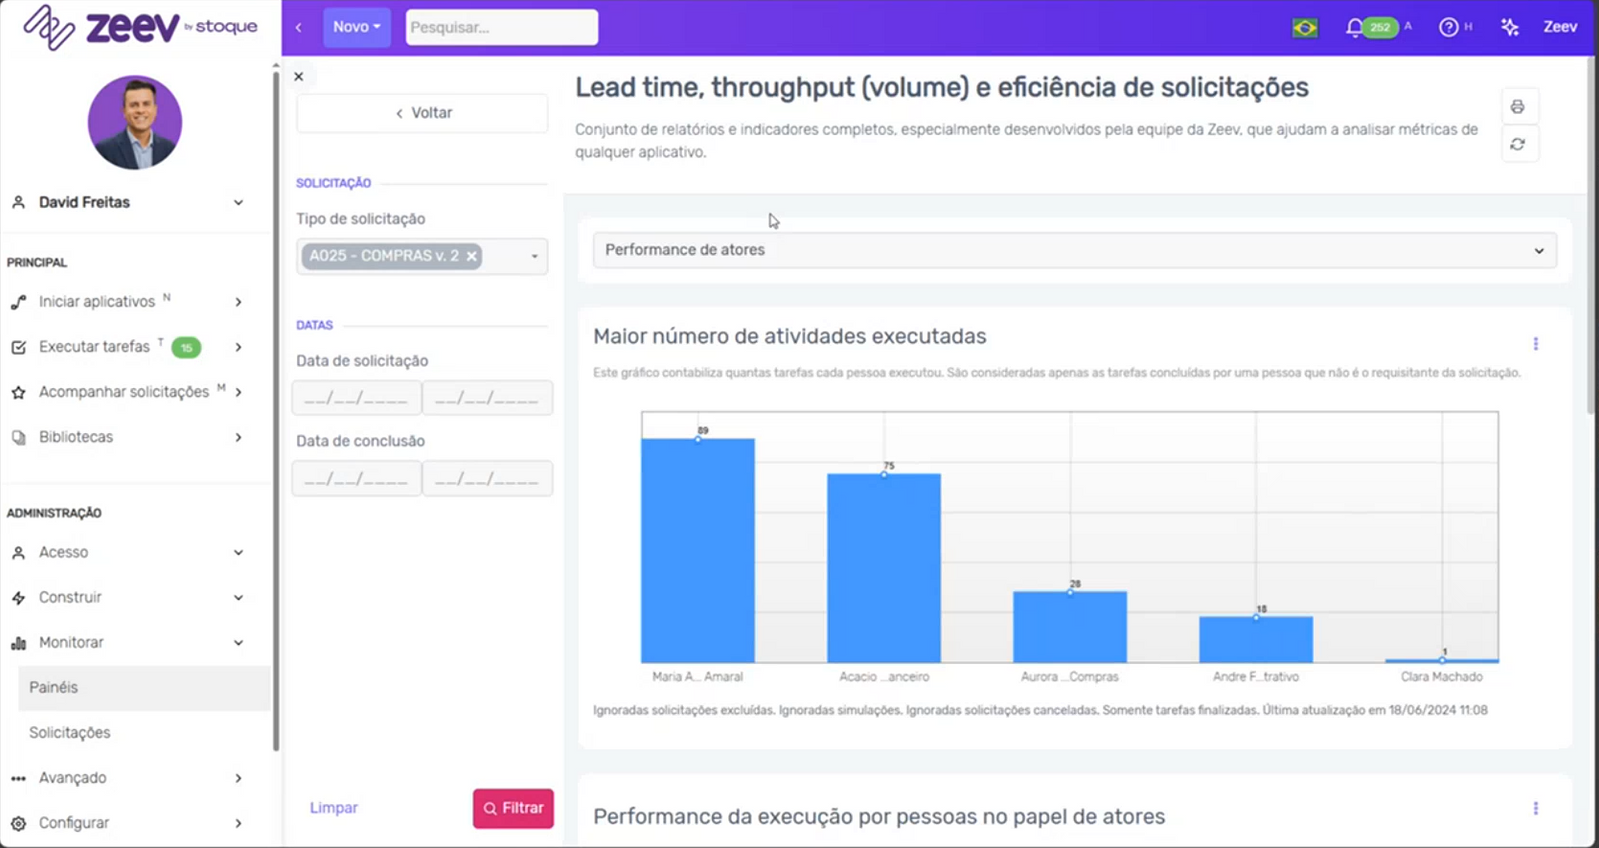Close the filter panel with X

click(x=299, y=76)
